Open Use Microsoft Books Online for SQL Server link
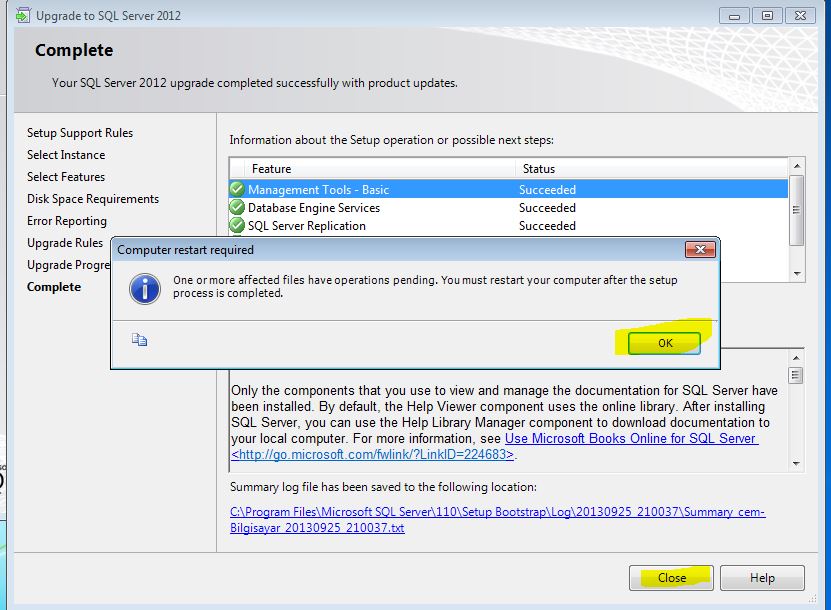This screenshot has width=831, height=610. 631,438
